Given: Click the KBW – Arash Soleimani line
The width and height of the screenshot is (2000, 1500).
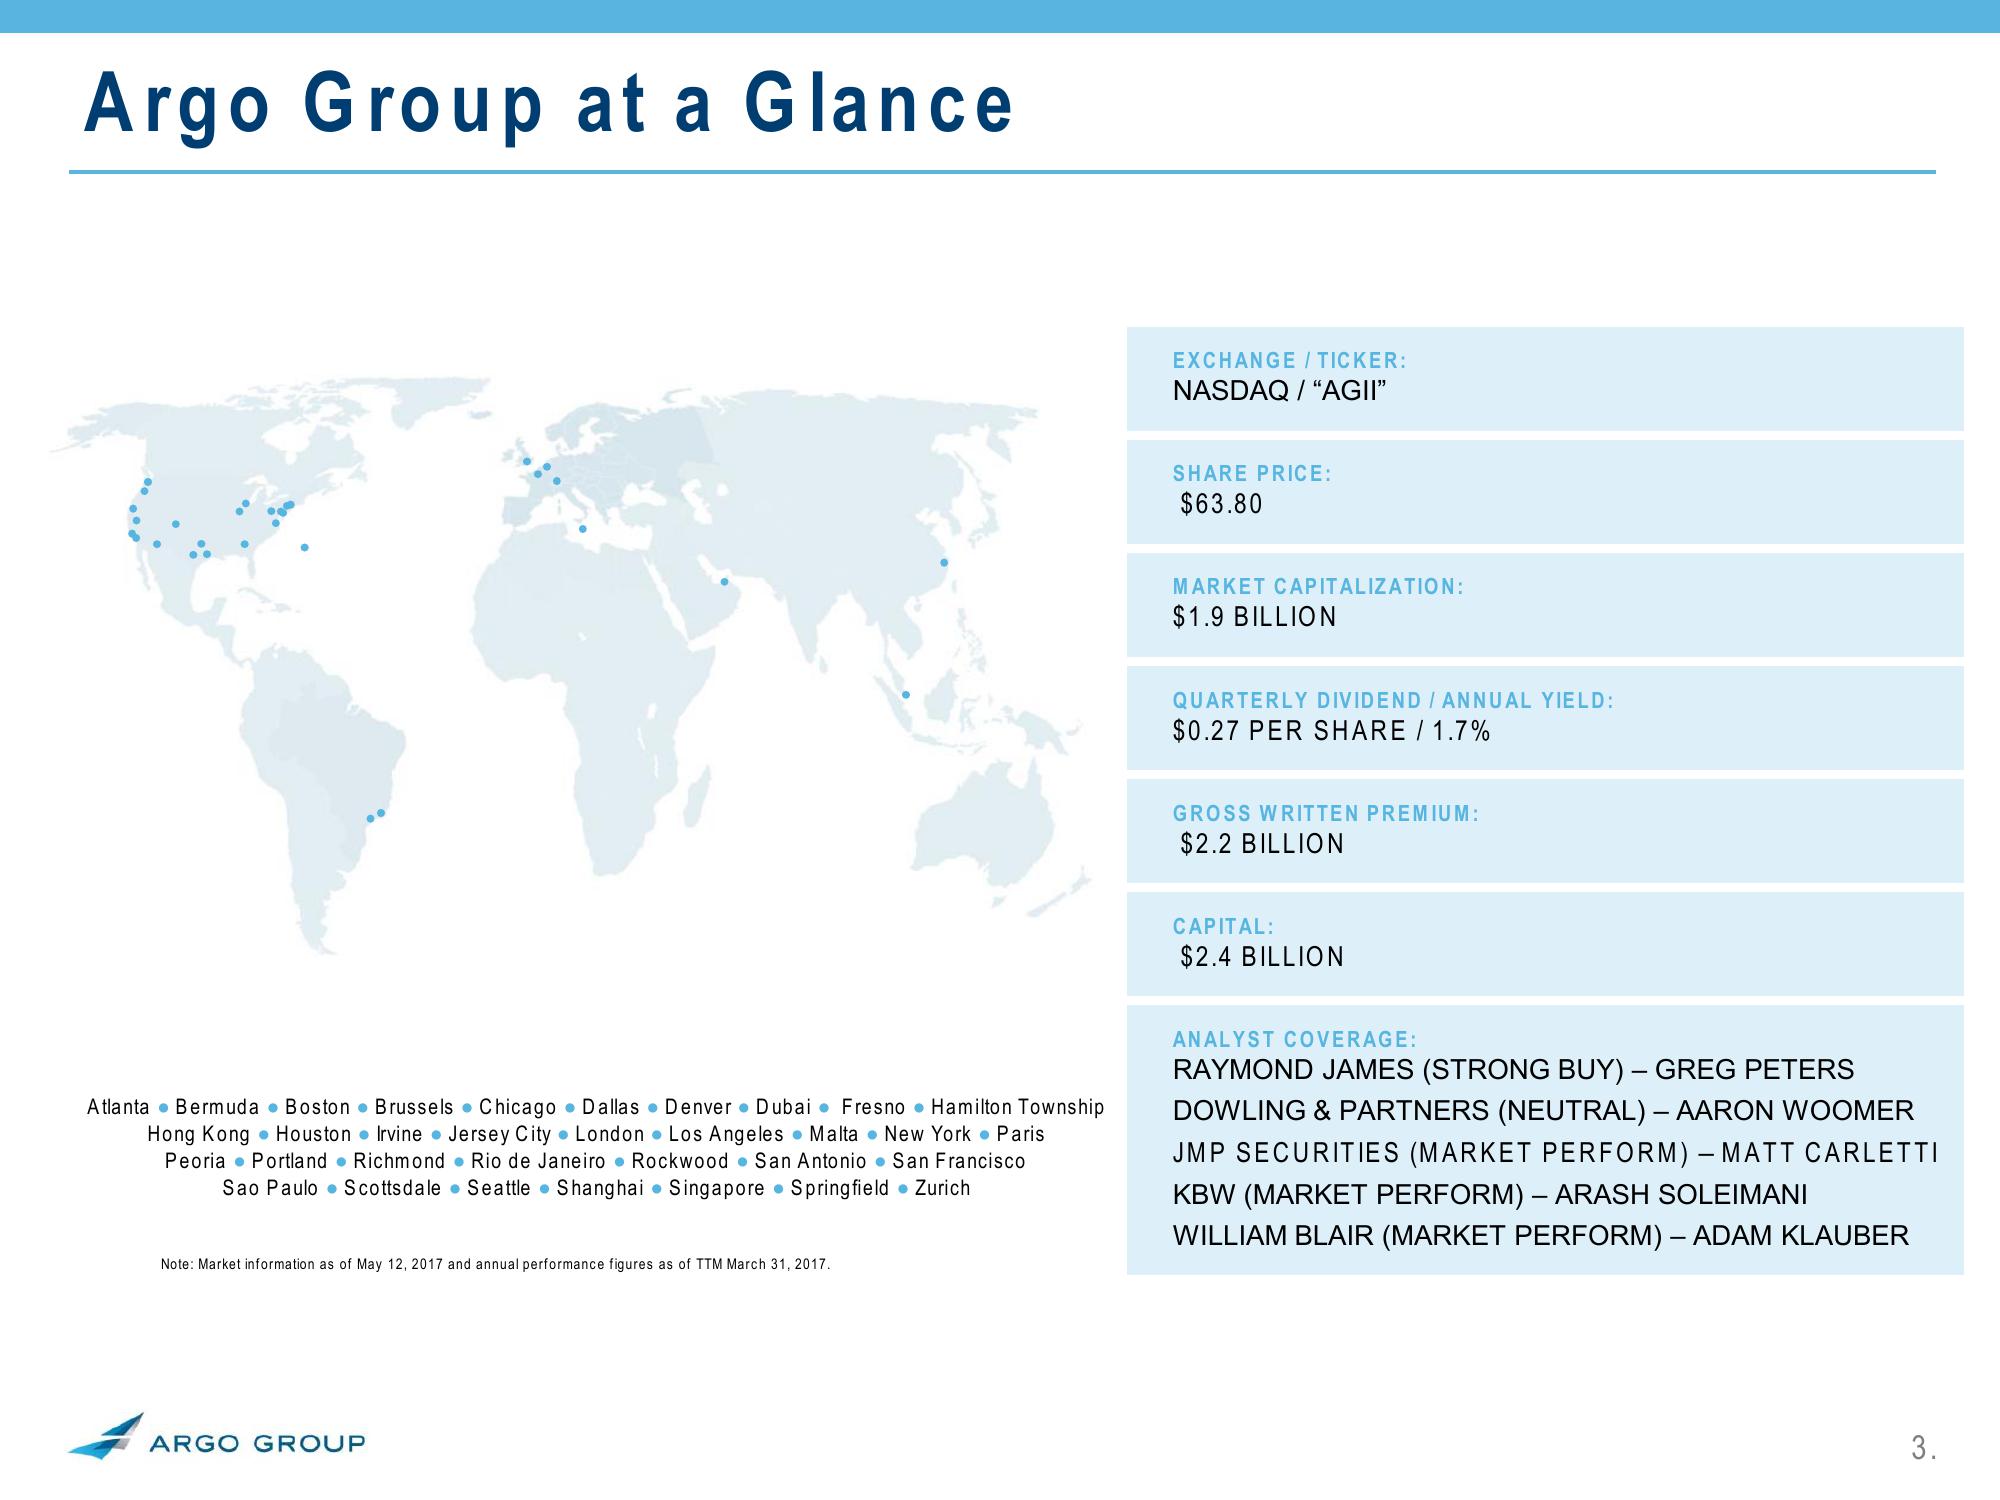Looking at the screenshot, I should pyautogui.click(x=1490, y=1194).
